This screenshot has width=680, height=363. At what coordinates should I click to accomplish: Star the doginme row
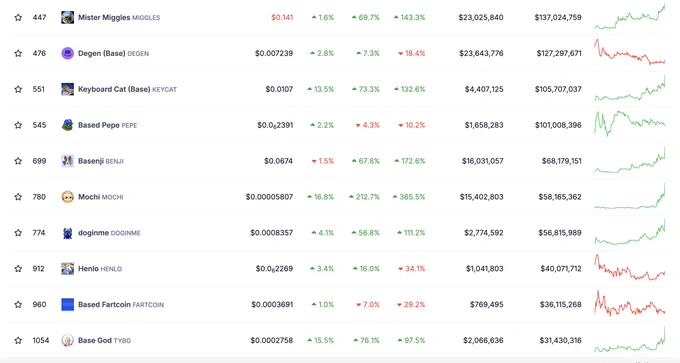(18, 233)
